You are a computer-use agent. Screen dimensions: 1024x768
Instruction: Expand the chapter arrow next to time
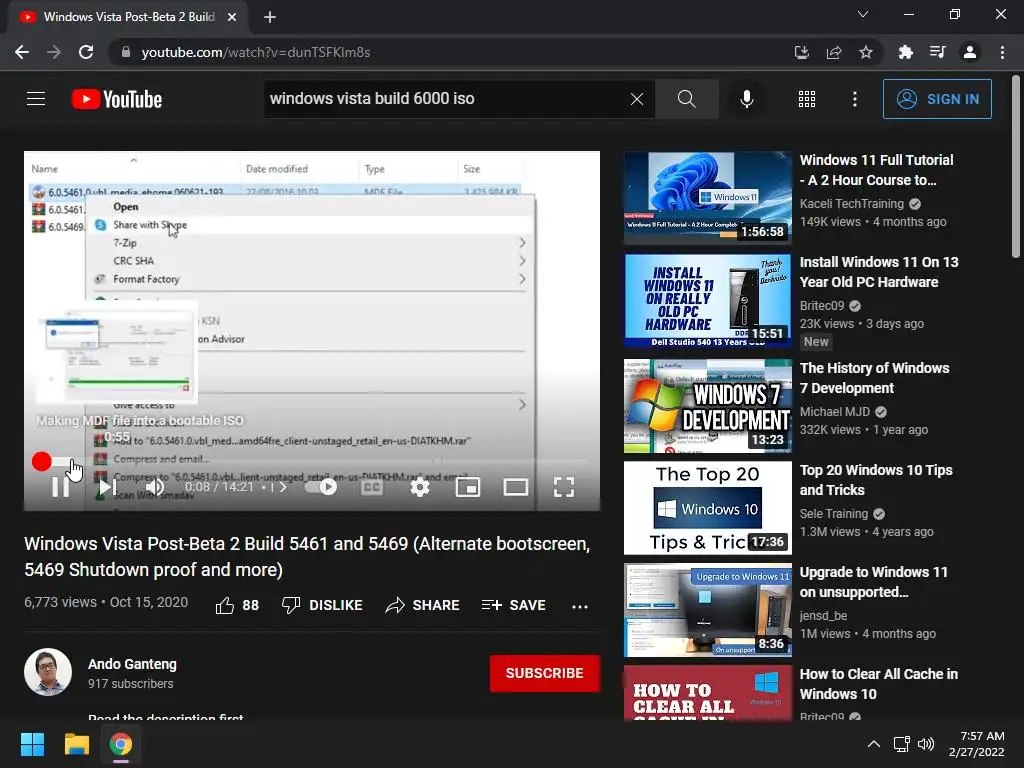[x=283, y=487]
